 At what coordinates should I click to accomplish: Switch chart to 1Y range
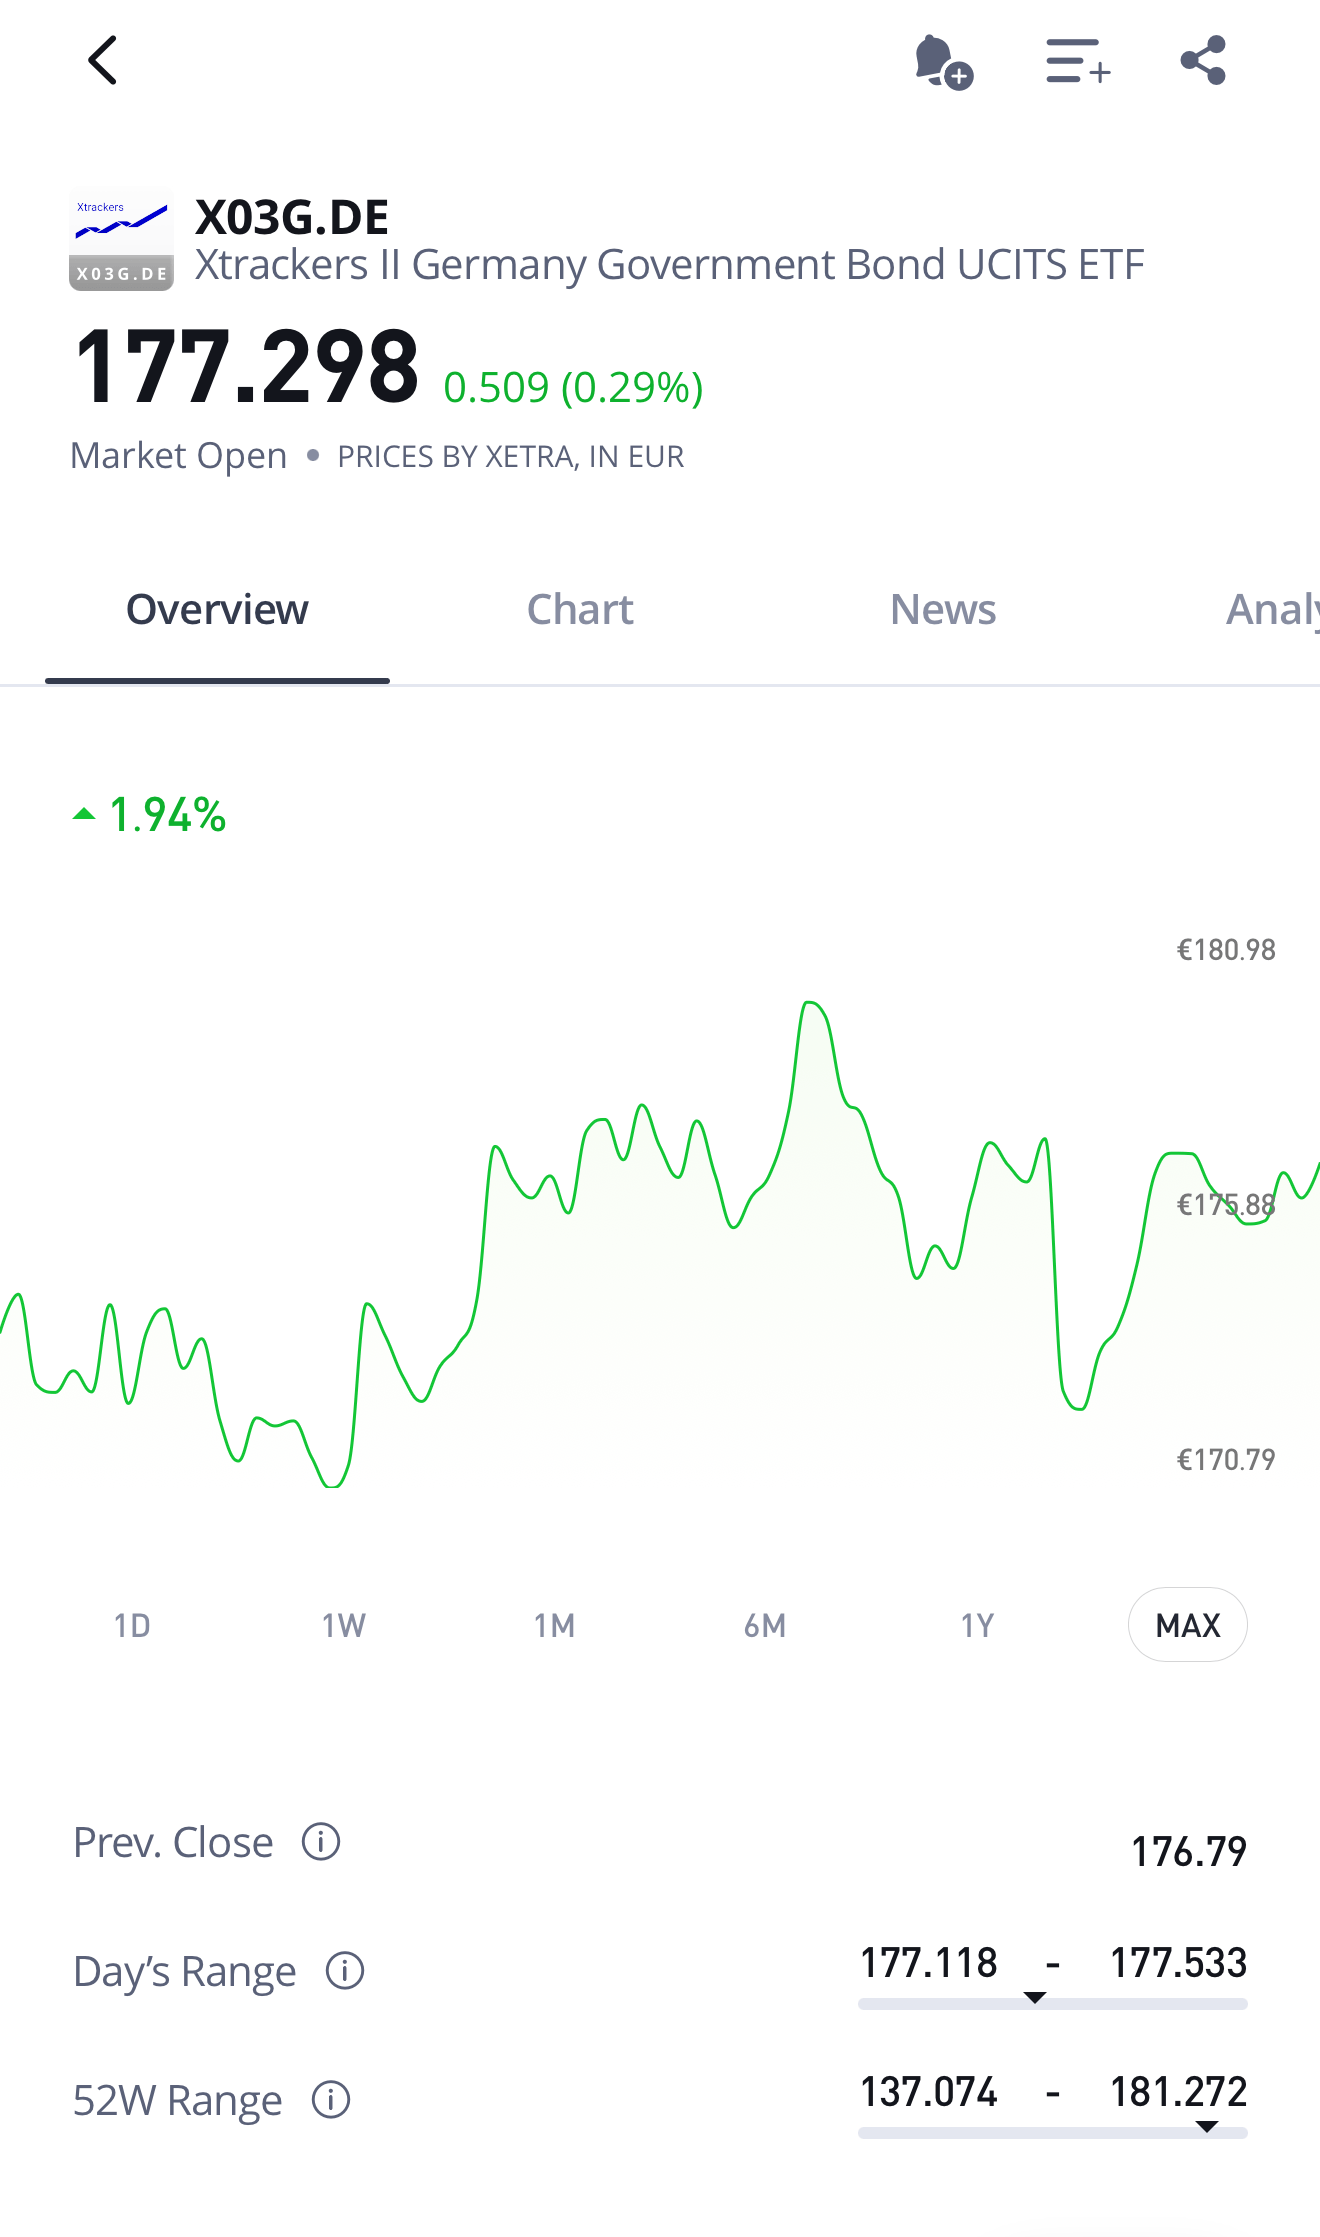pyautogui.click(x=977, y=1626)
